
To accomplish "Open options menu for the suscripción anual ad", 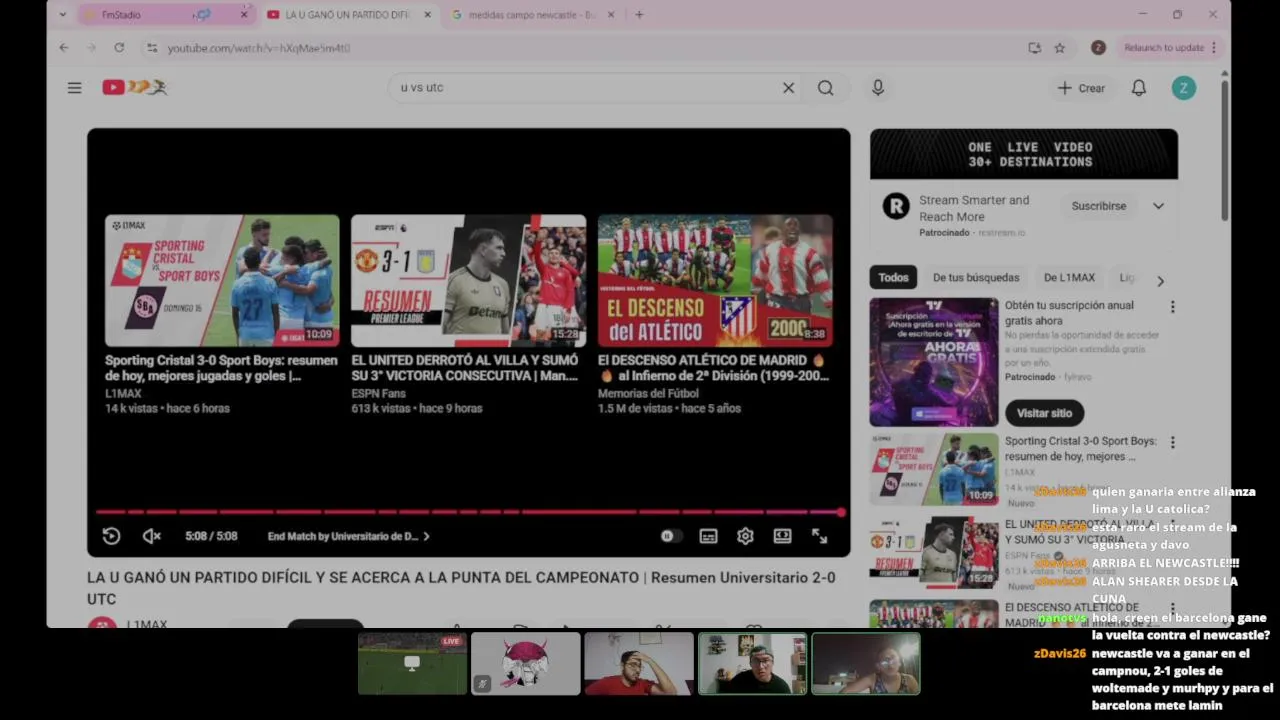I will (x=1172, y=307).
